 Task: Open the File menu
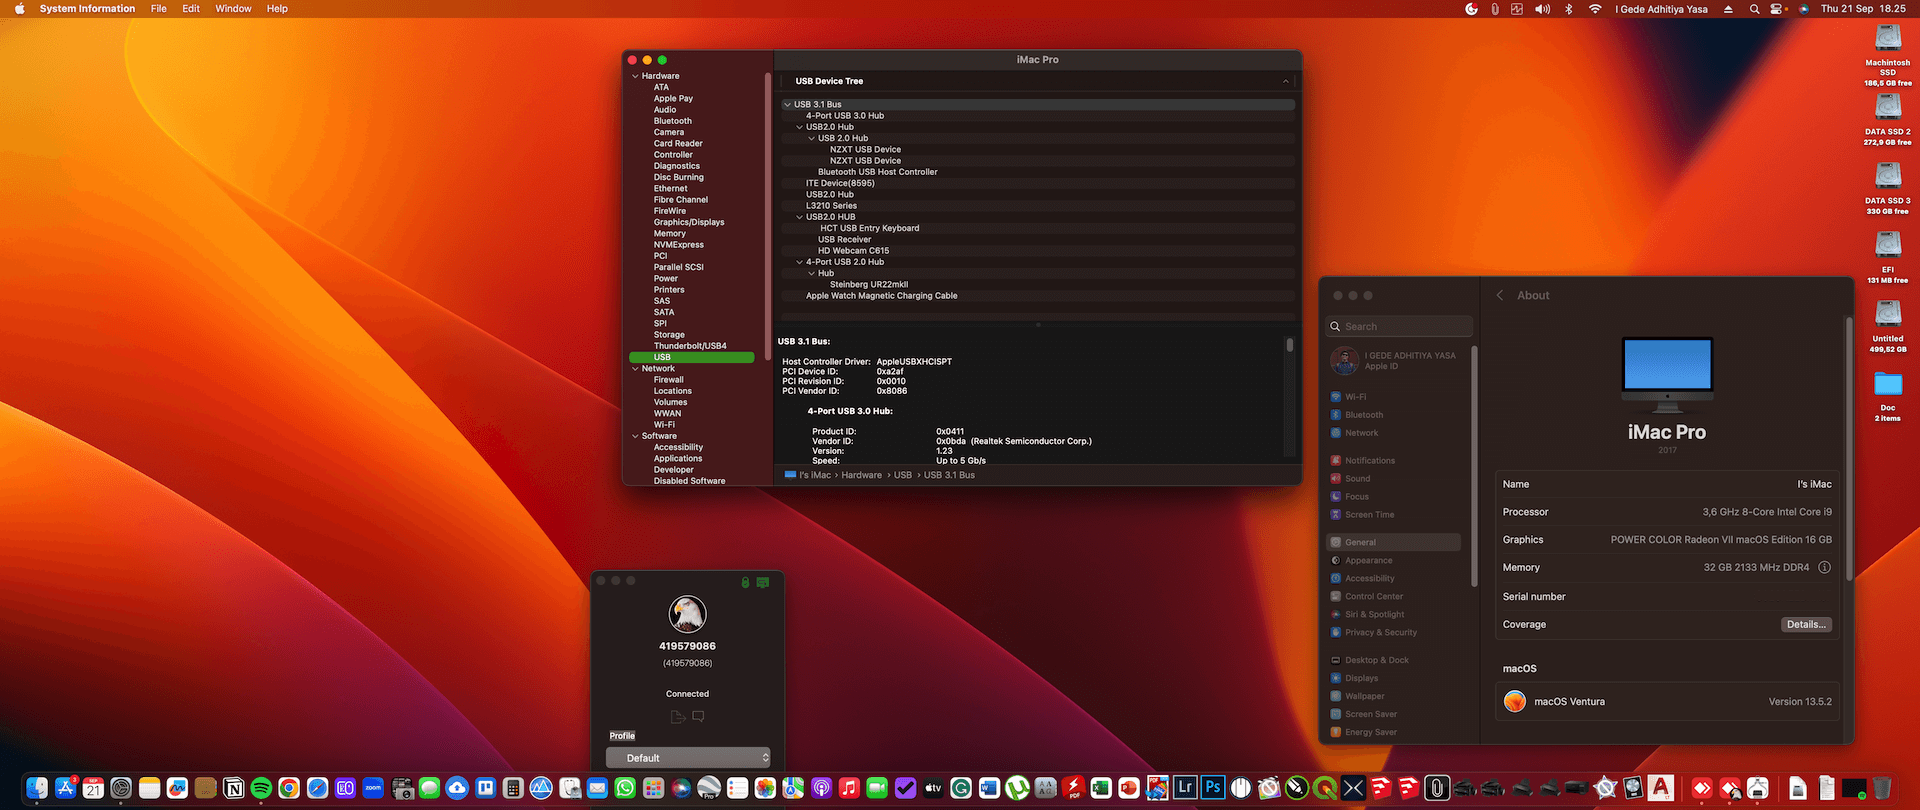[159, 9]
